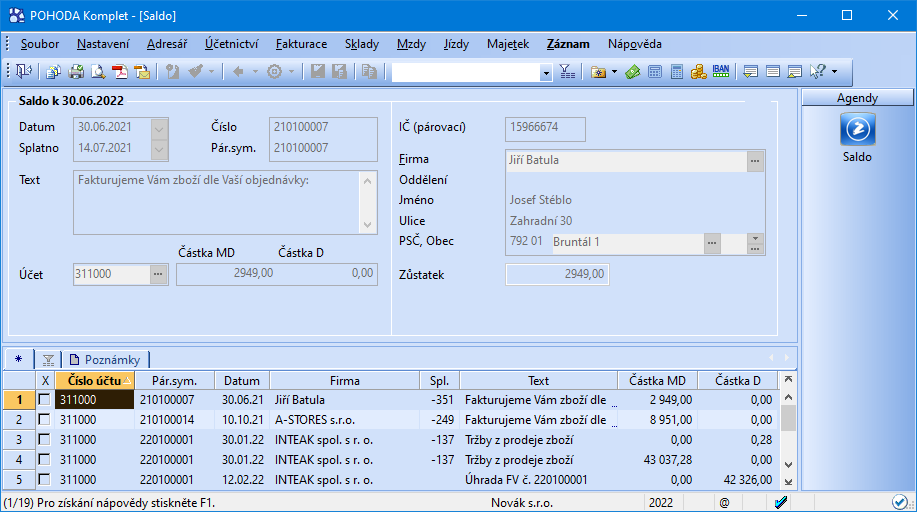
Task: Click the filter tab icon beside Poznámky
Action: [x=48, y=359]
